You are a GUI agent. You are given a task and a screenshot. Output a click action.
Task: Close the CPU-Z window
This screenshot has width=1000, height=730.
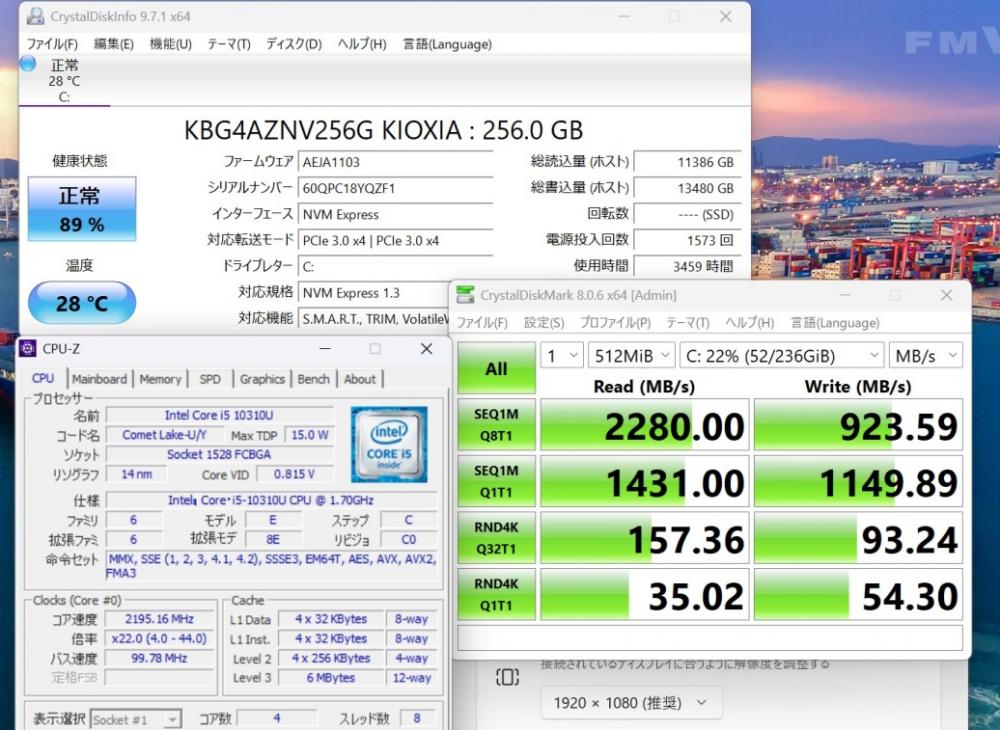pos(426,349)
